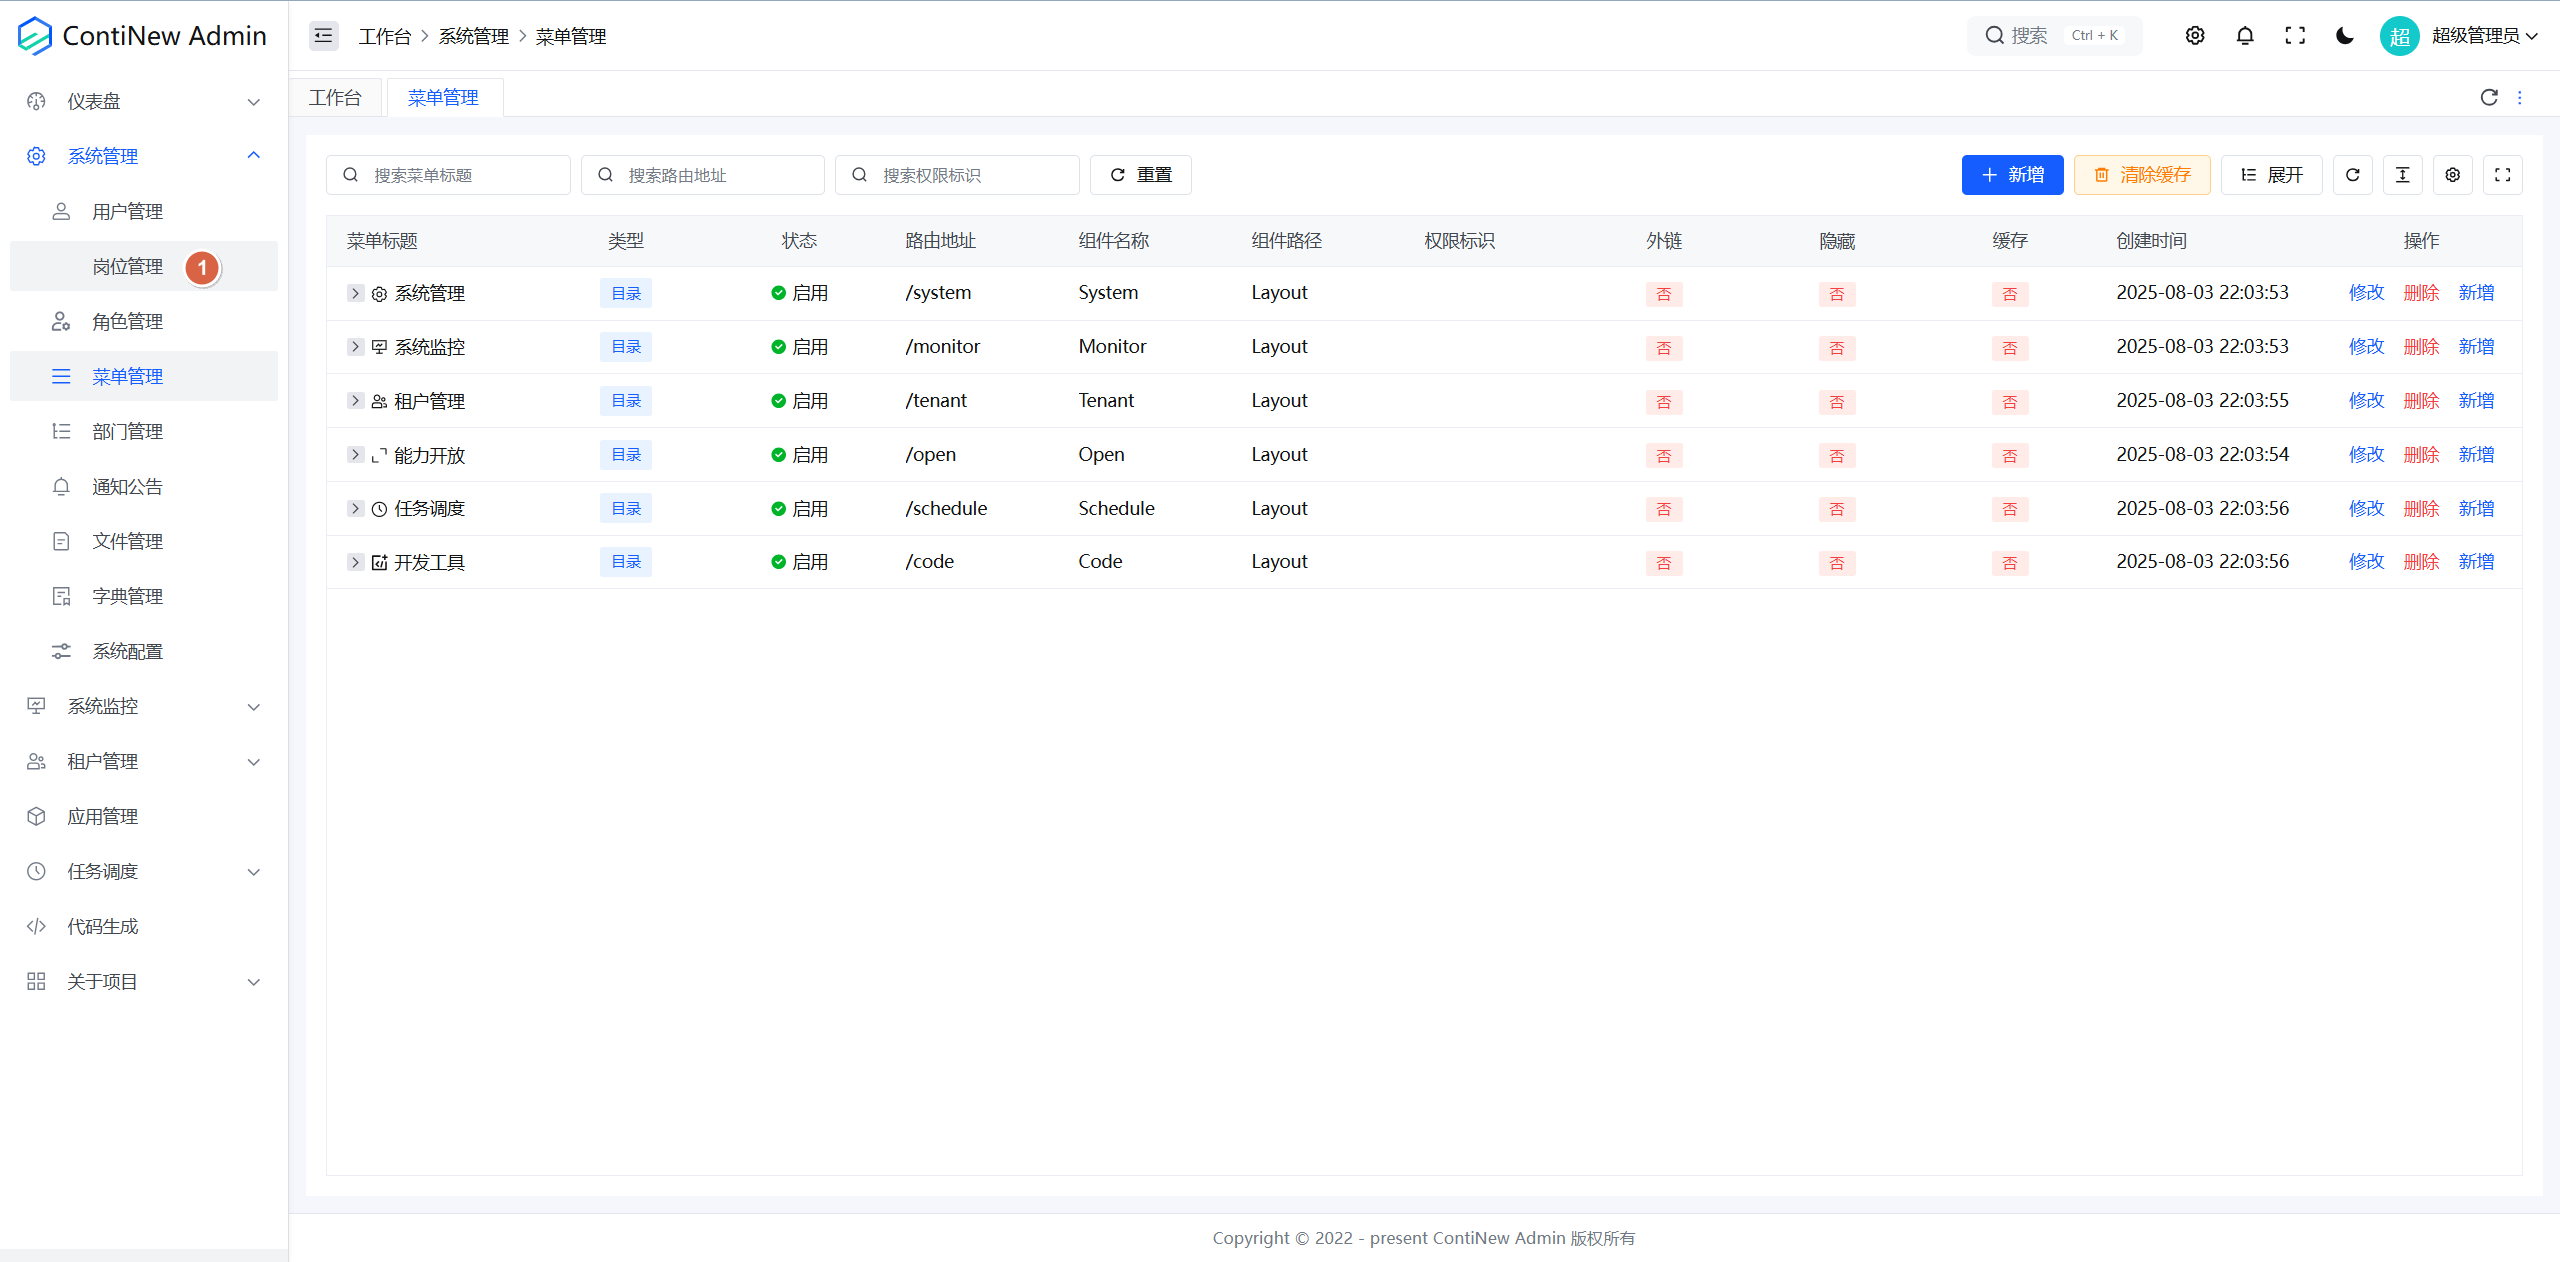Click 修改 for the 能力开放 row

tap(2366, 455)
